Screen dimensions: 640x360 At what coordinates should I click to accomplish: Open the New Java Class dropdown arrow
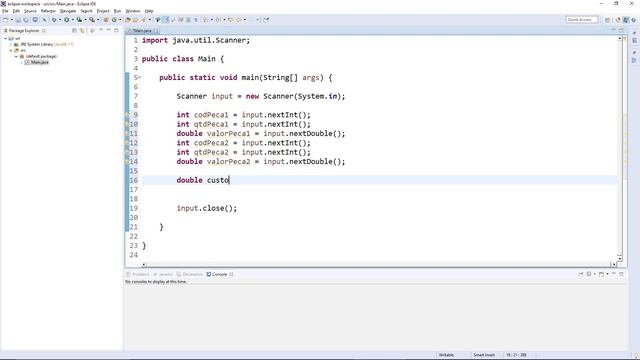click(x=120, y=20)
